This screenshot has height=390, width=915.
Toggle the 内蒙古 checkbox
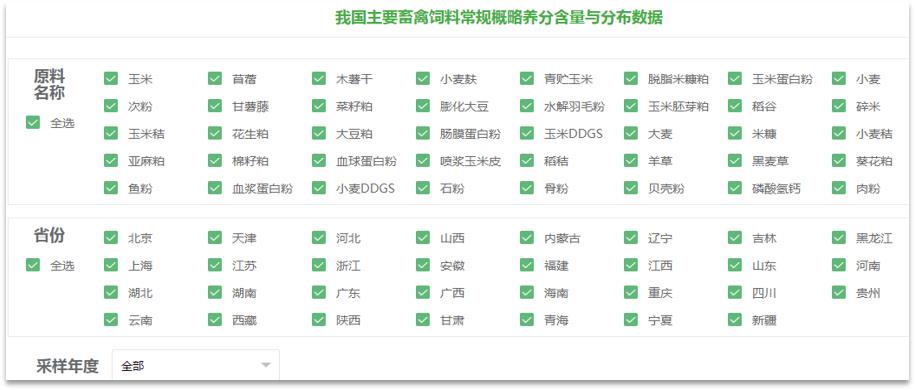click(x=527, y=237)
